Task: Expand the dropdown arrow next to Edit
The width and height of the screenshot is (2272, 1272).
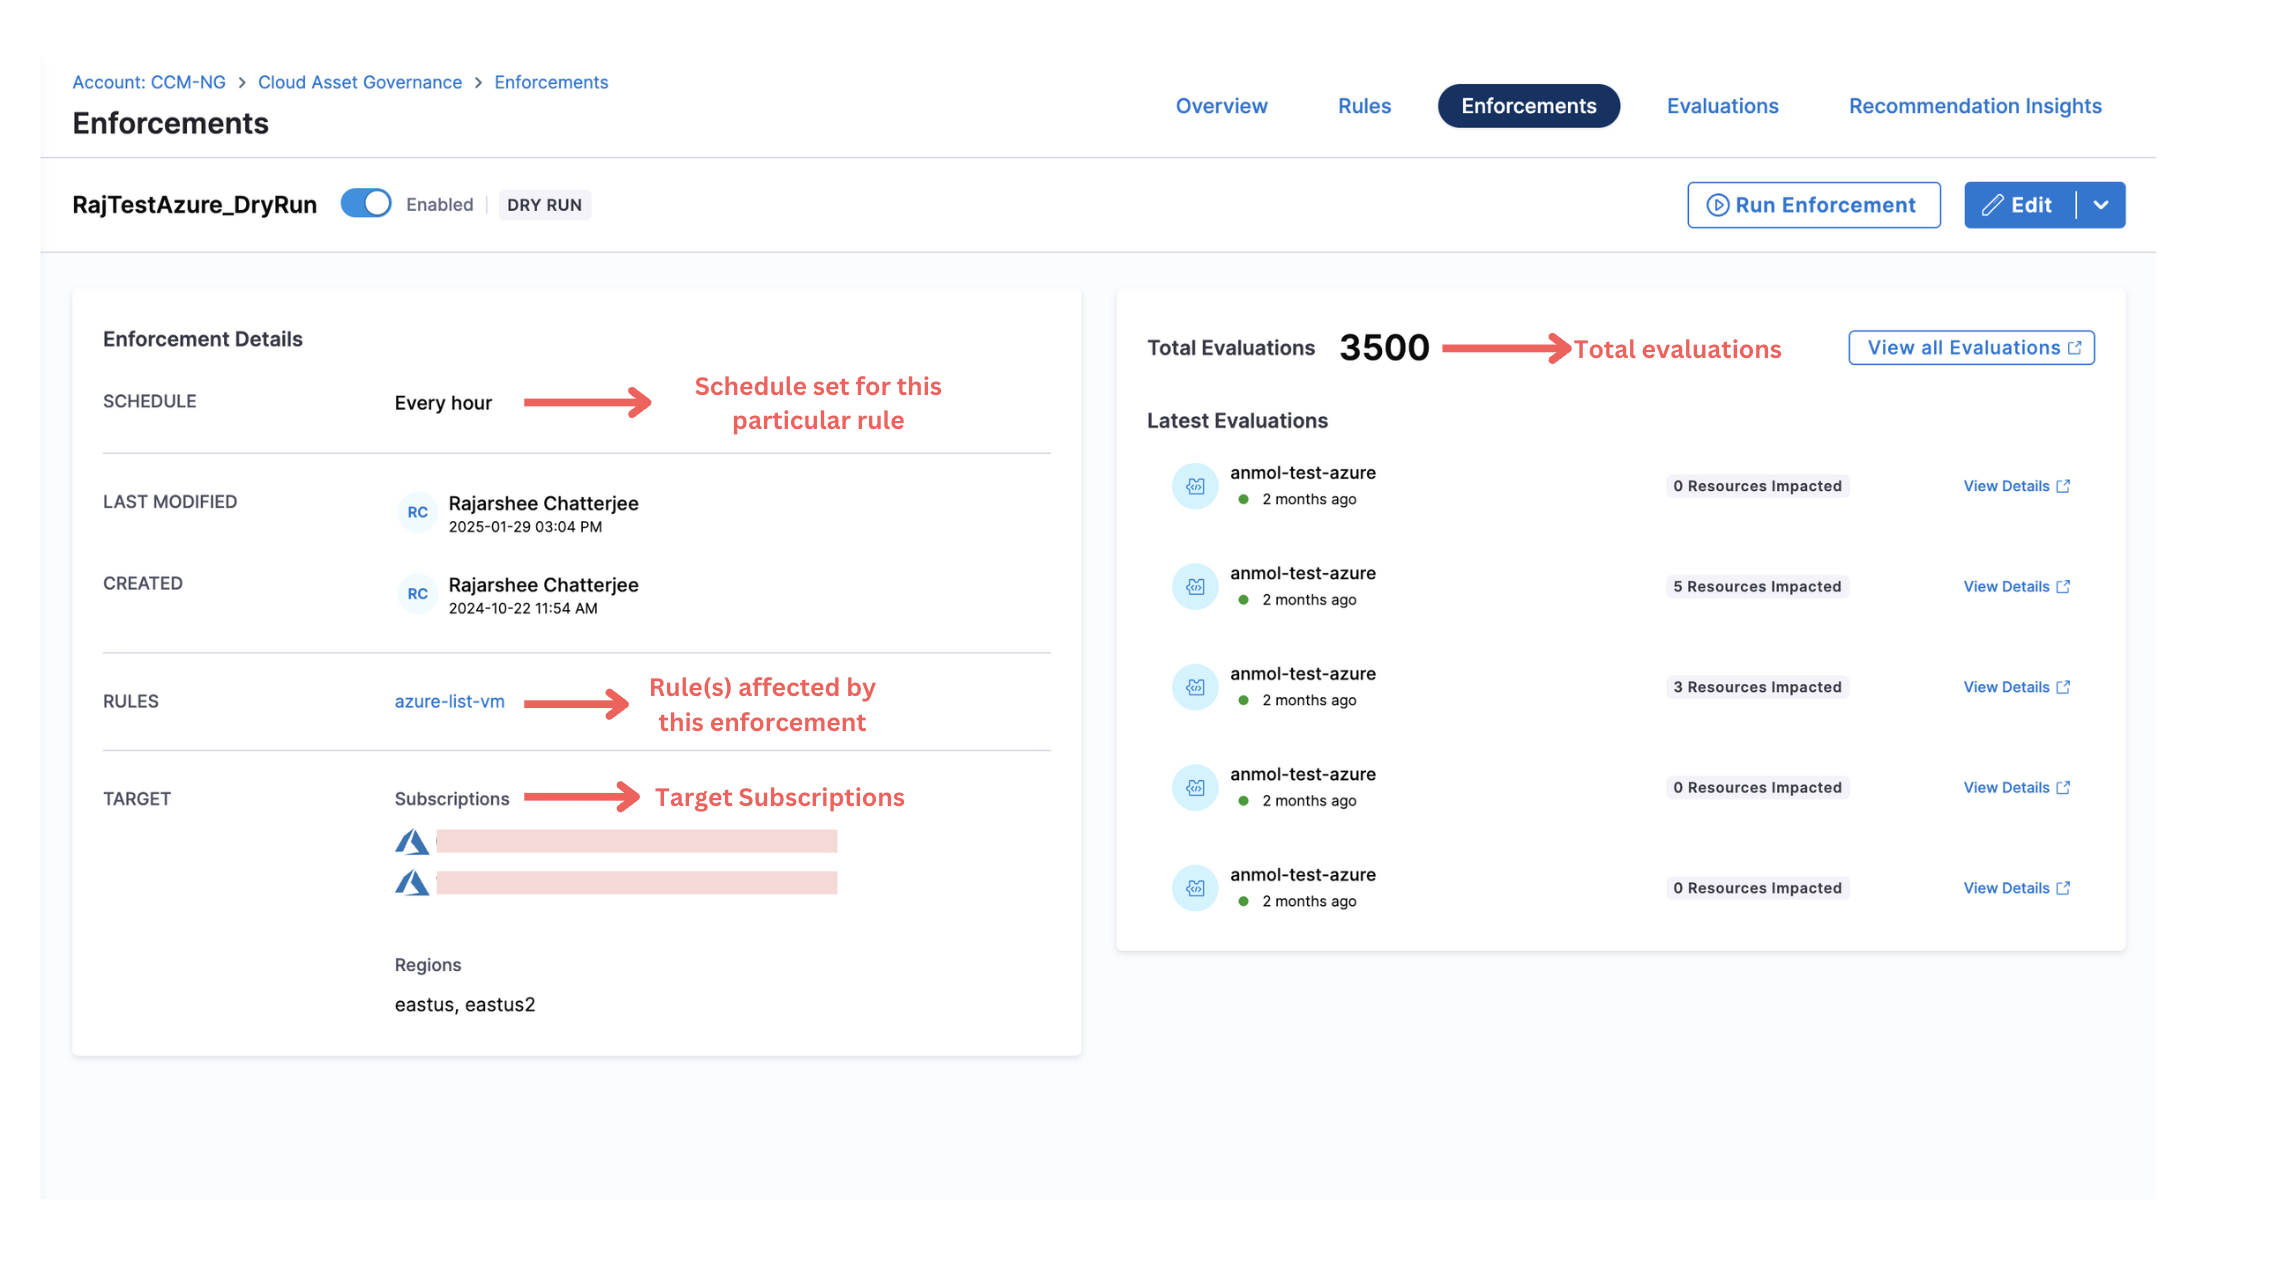Action: click(2101, 205)
